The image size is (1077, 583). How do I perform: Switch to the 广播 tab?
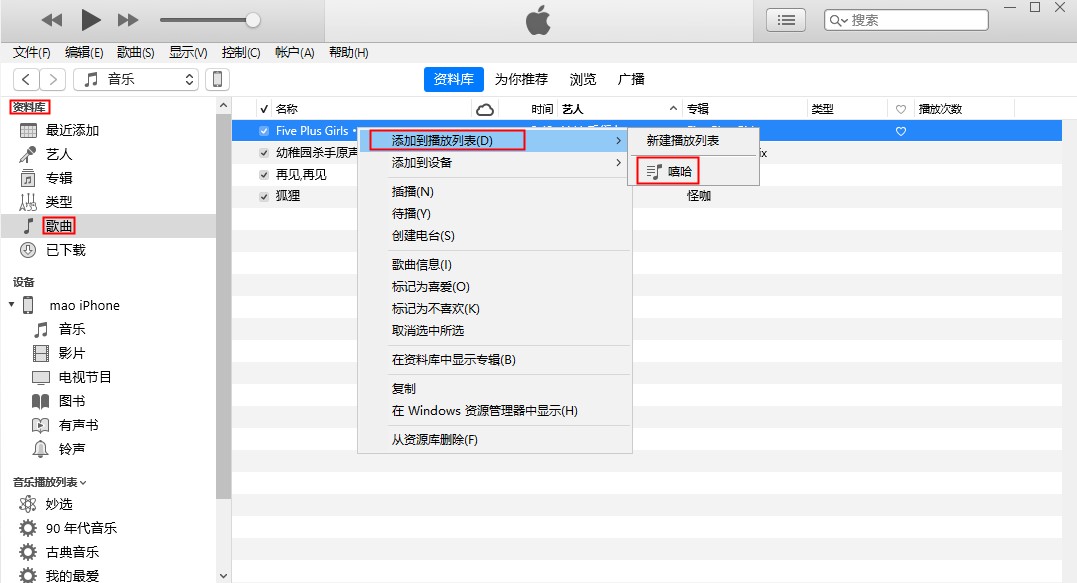point(631,80)
